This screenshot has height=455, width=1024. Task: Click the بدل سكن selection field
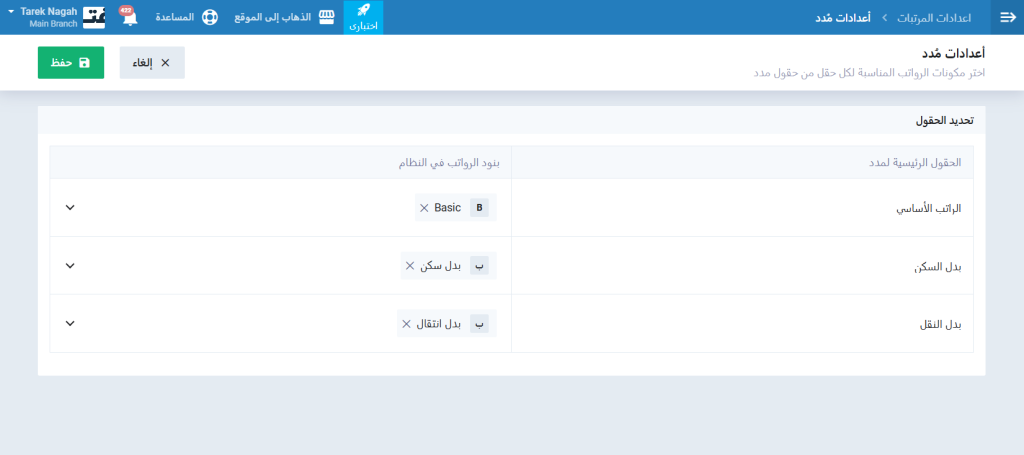[x=250, y=266]
